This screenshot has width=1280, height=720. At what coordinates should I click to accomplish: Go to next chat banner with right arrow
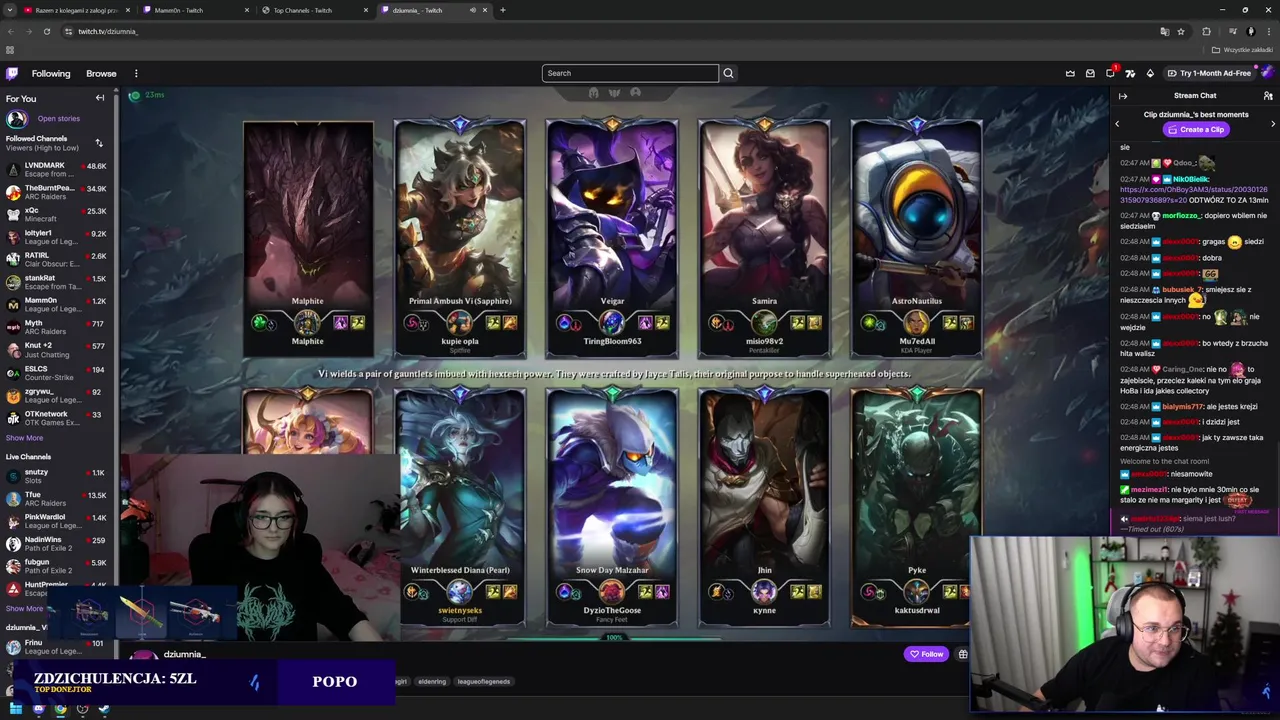click(x=1273, y=123)
